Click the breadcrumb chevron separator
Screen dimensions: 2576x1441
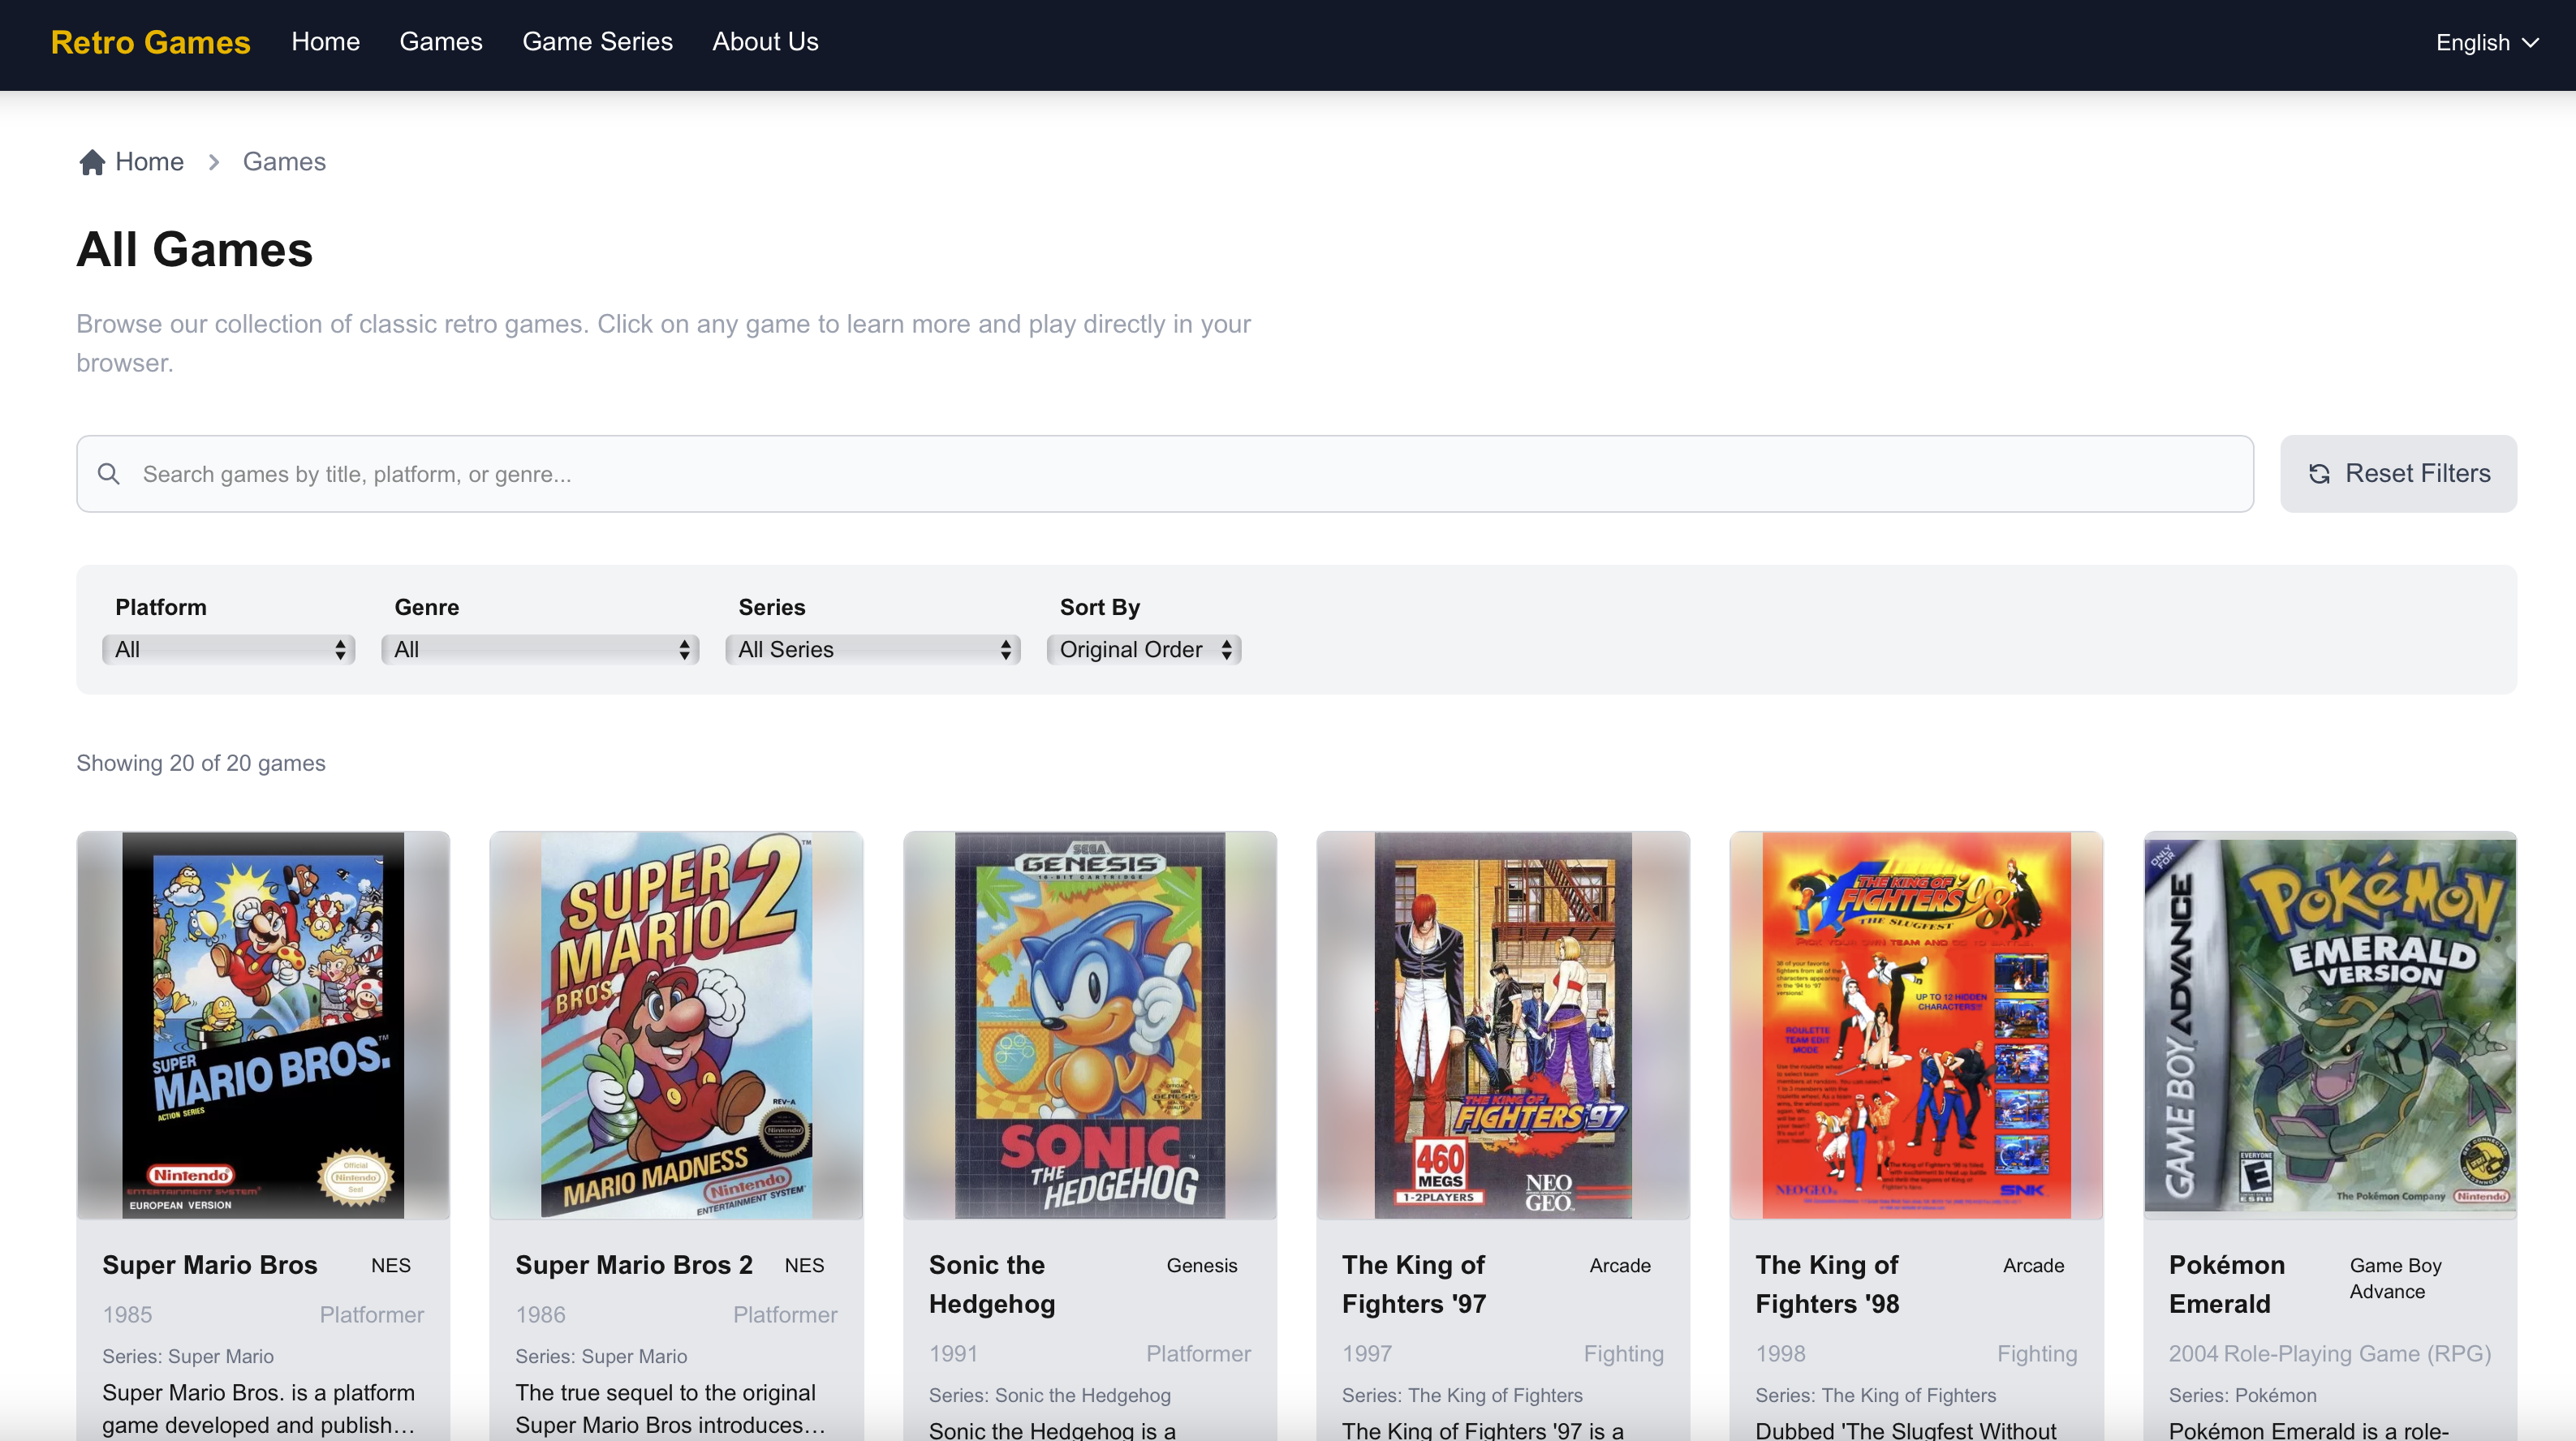pyautogui.click(x=214, y=162)
